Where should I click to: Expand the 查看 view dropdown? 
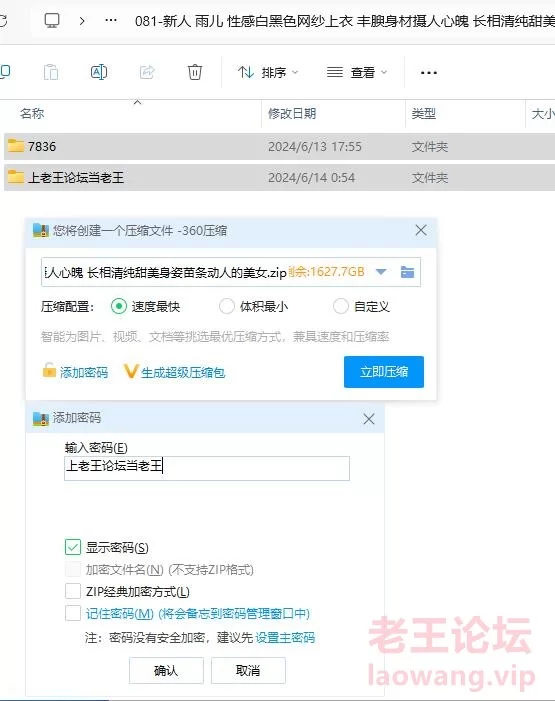tap(357, 72)
